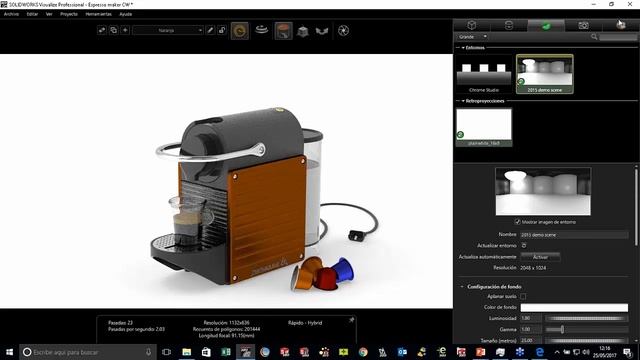Click the Windows taskbar search box

88,352
